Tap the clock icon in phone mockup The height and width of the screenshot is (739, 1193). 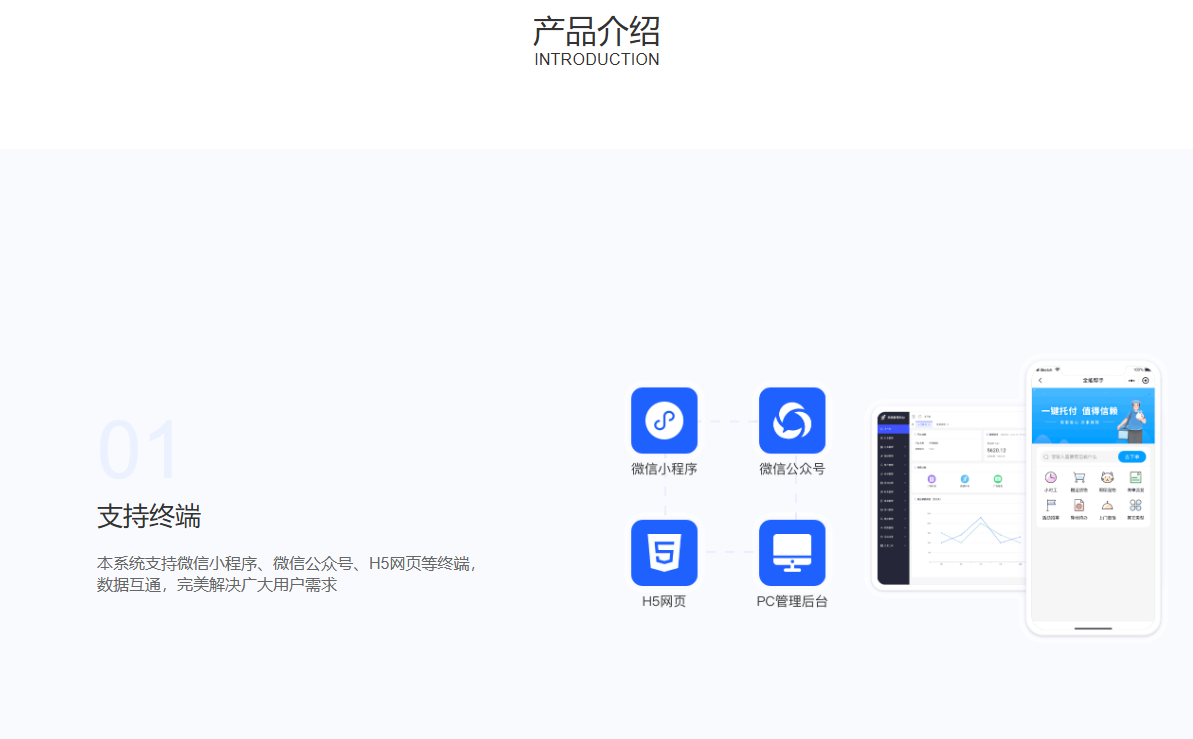pos(1050,478)
